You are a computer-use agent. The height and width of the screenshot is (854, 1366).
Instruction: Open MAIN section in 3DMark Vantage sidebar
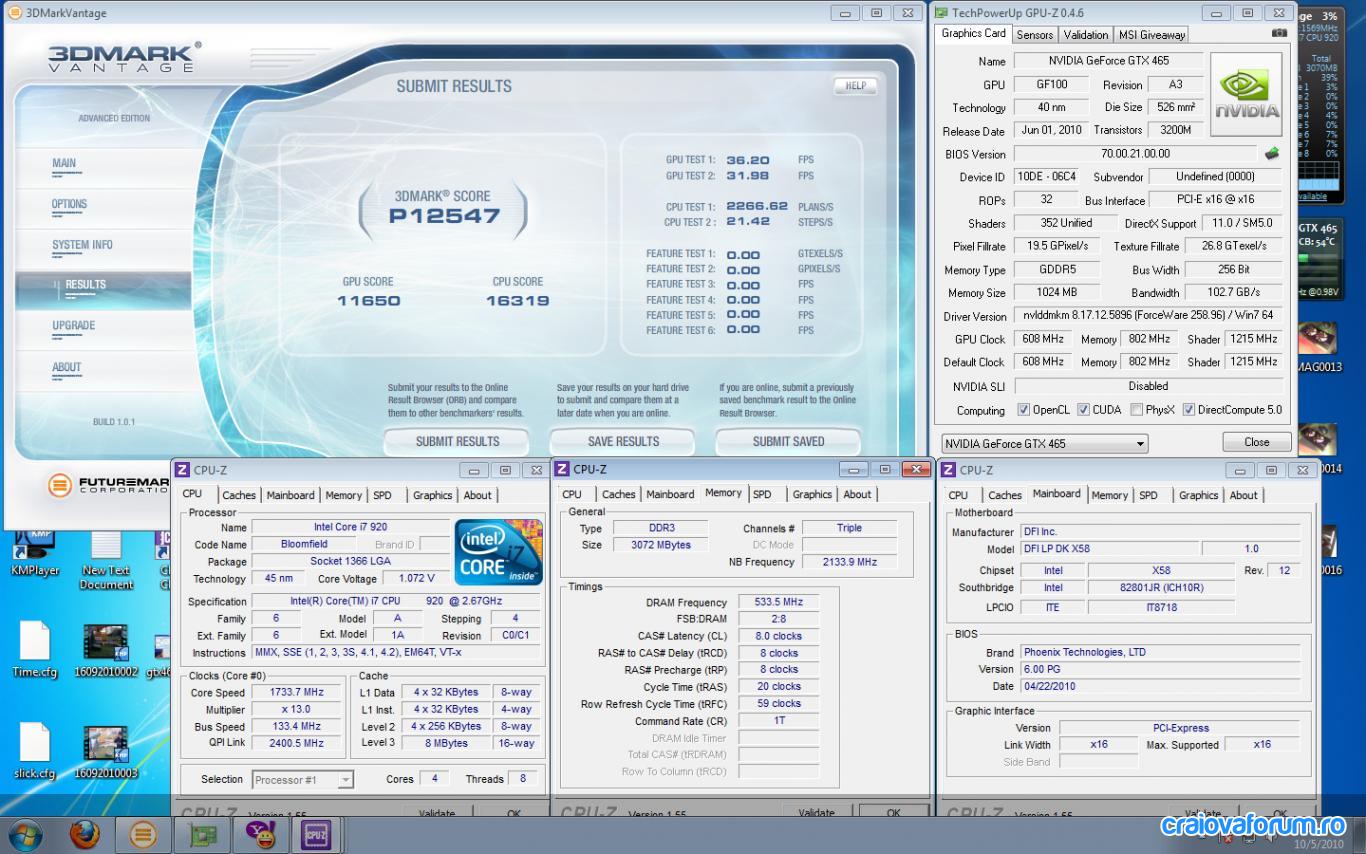click(x=64, y=163)
